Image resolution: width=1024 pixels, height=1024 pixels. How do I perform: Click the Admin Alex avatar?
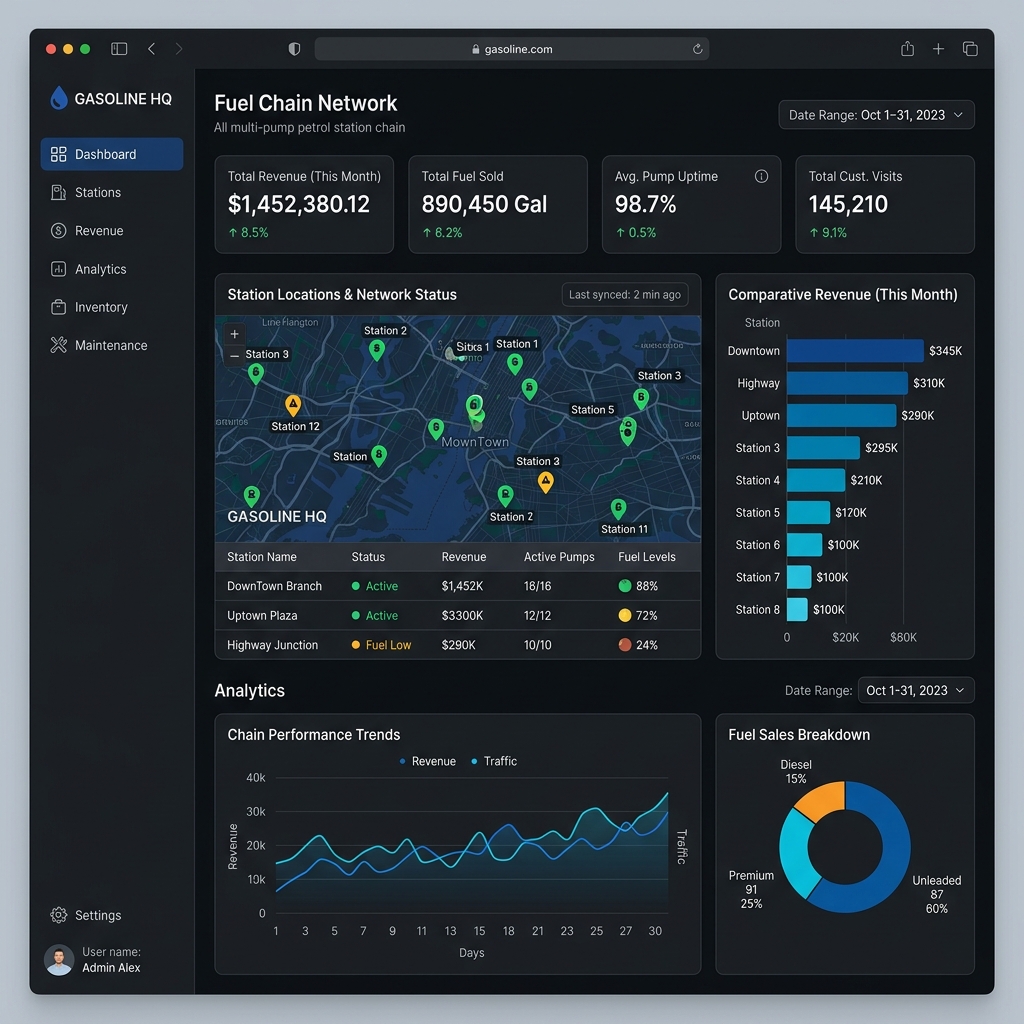pos(59,960)
